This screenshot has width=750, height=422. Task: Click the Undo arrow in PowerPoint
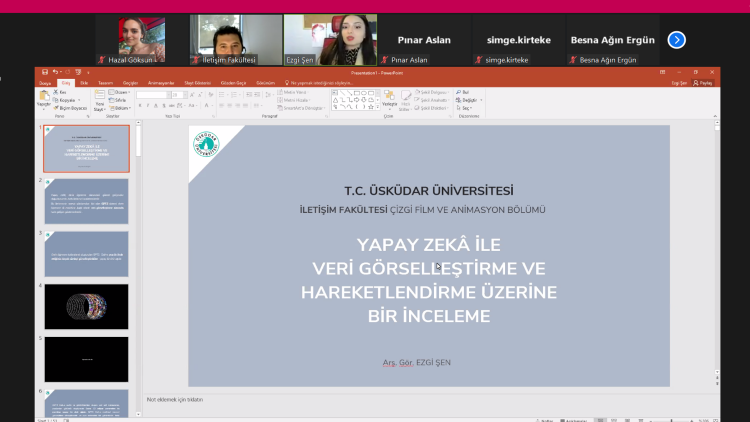55,72
